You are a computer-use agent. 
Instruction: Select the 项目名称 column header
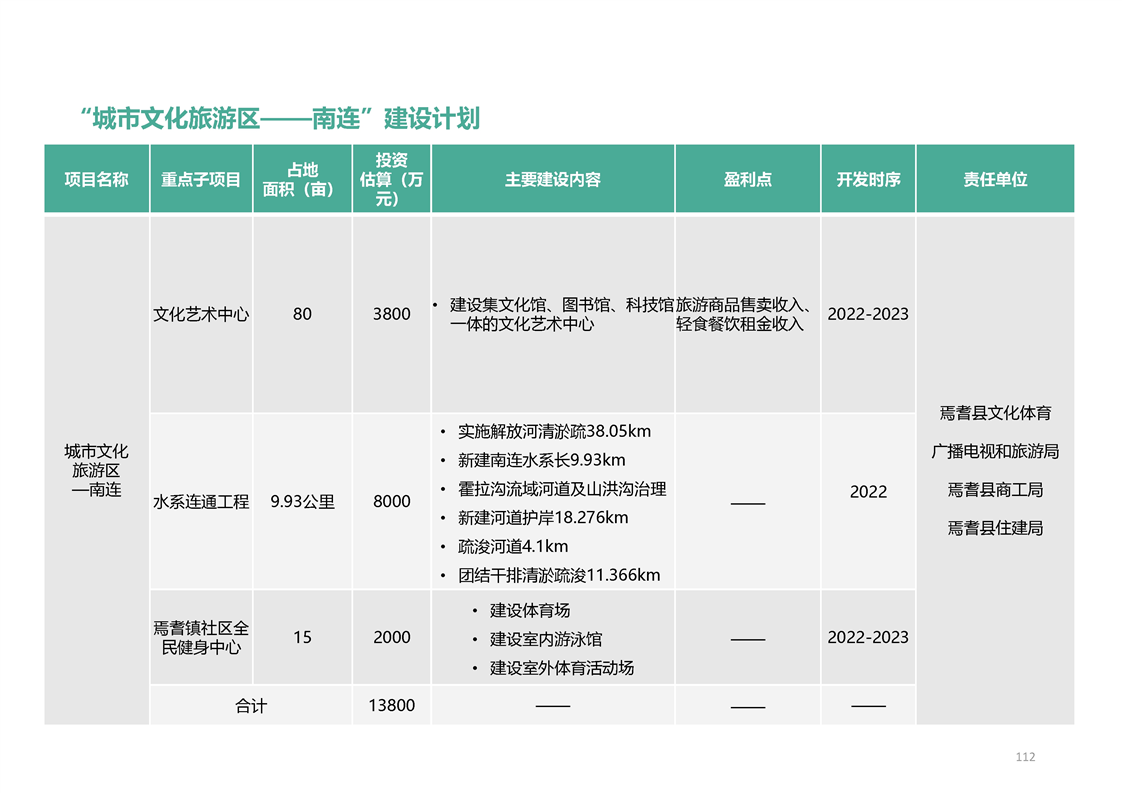pyautogui.click(x=97, y=179)
